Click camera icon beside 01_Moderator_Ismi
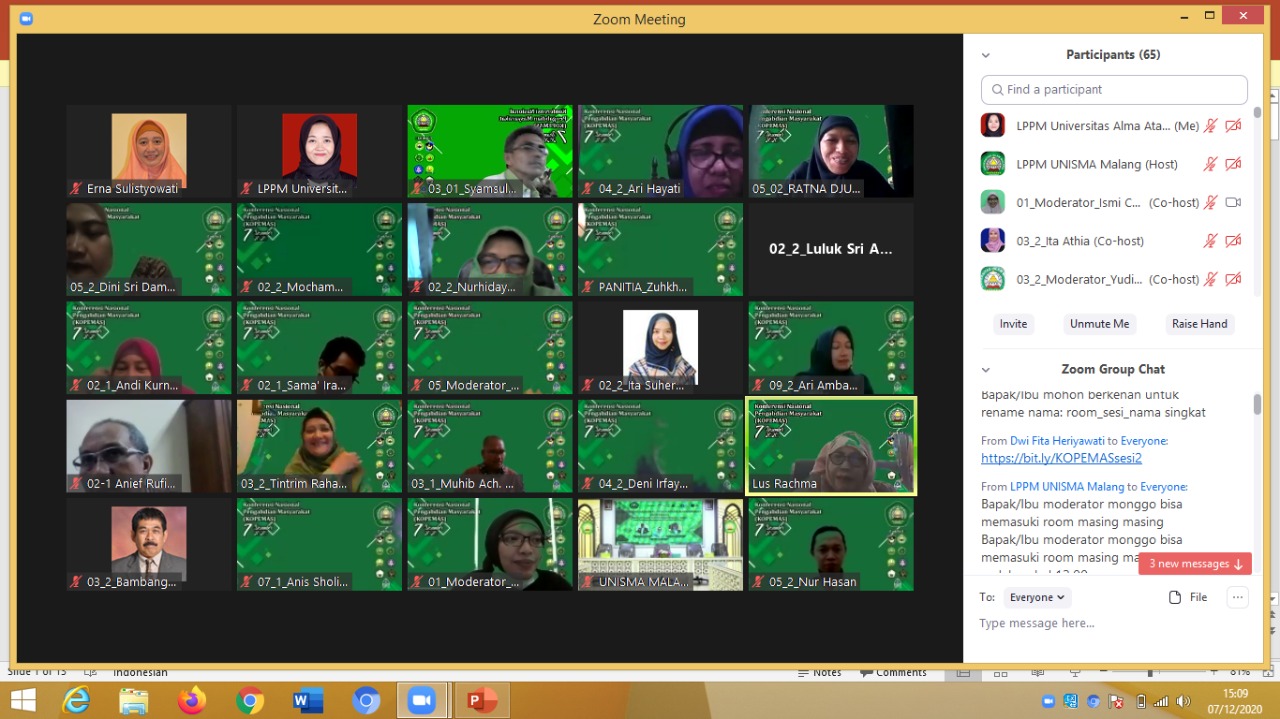 click(x=1233, y=202)
